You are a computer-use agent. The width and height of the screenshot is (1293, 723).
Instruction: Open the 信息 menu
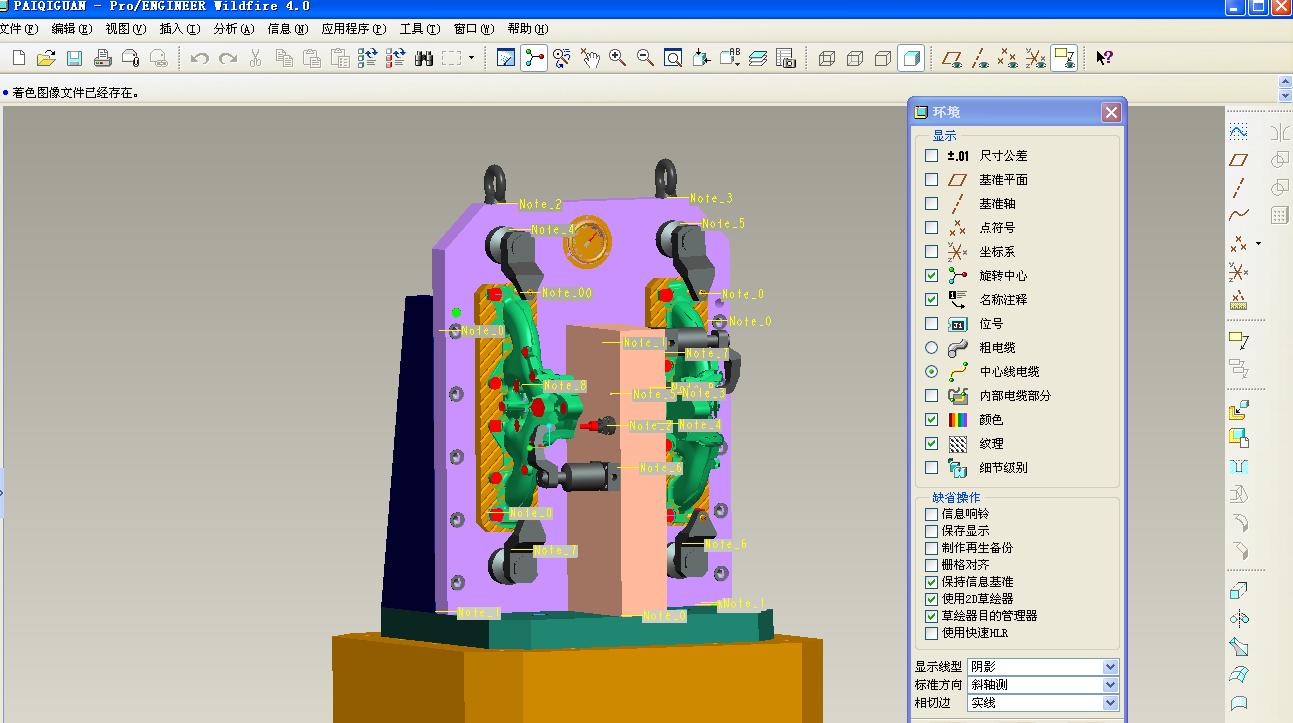coord(287,29)
